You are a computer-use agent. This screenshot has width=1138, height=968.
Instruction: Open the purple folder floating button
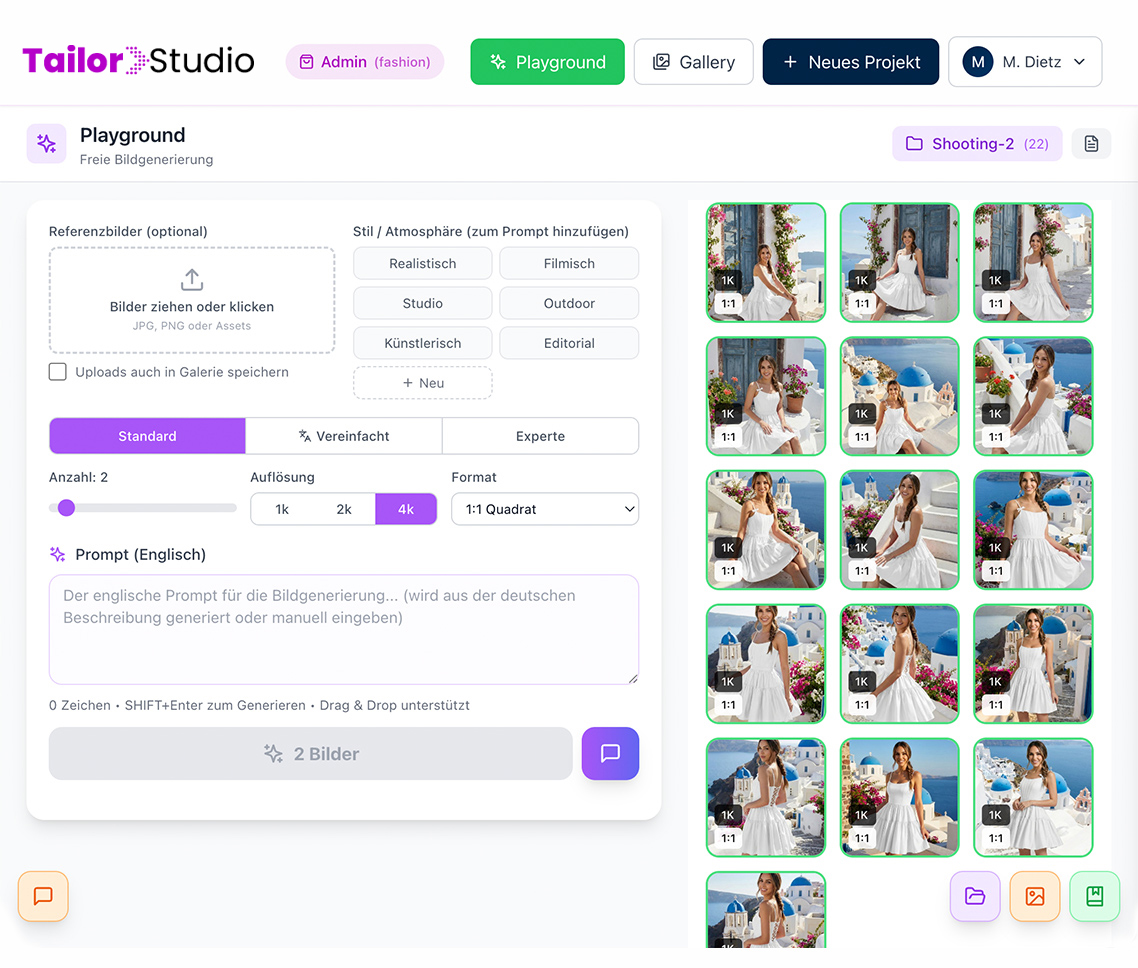pos(974,896)
